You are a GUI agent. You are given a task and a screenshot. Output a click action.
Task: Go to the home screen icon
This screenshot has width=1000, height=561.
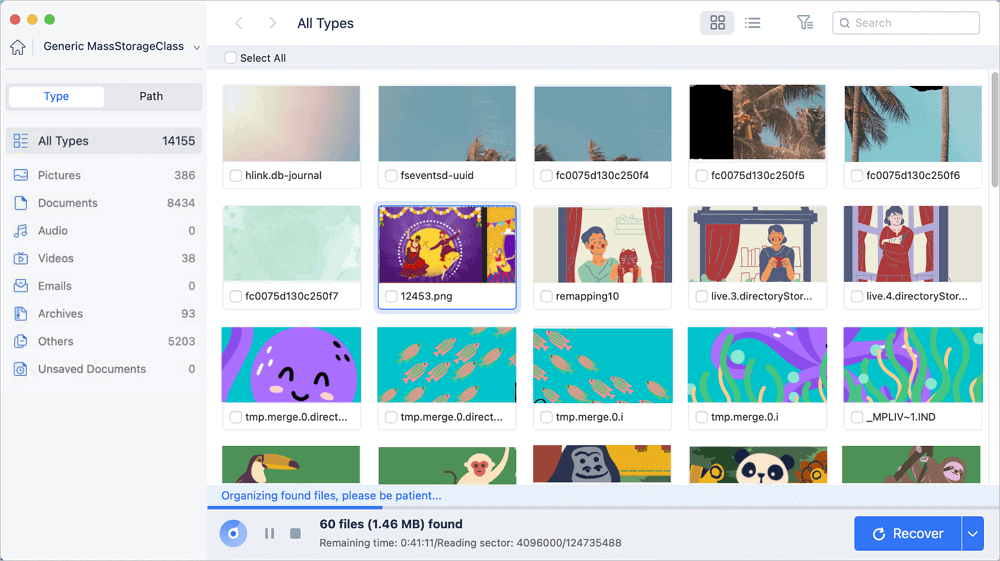tap(18, 47)
